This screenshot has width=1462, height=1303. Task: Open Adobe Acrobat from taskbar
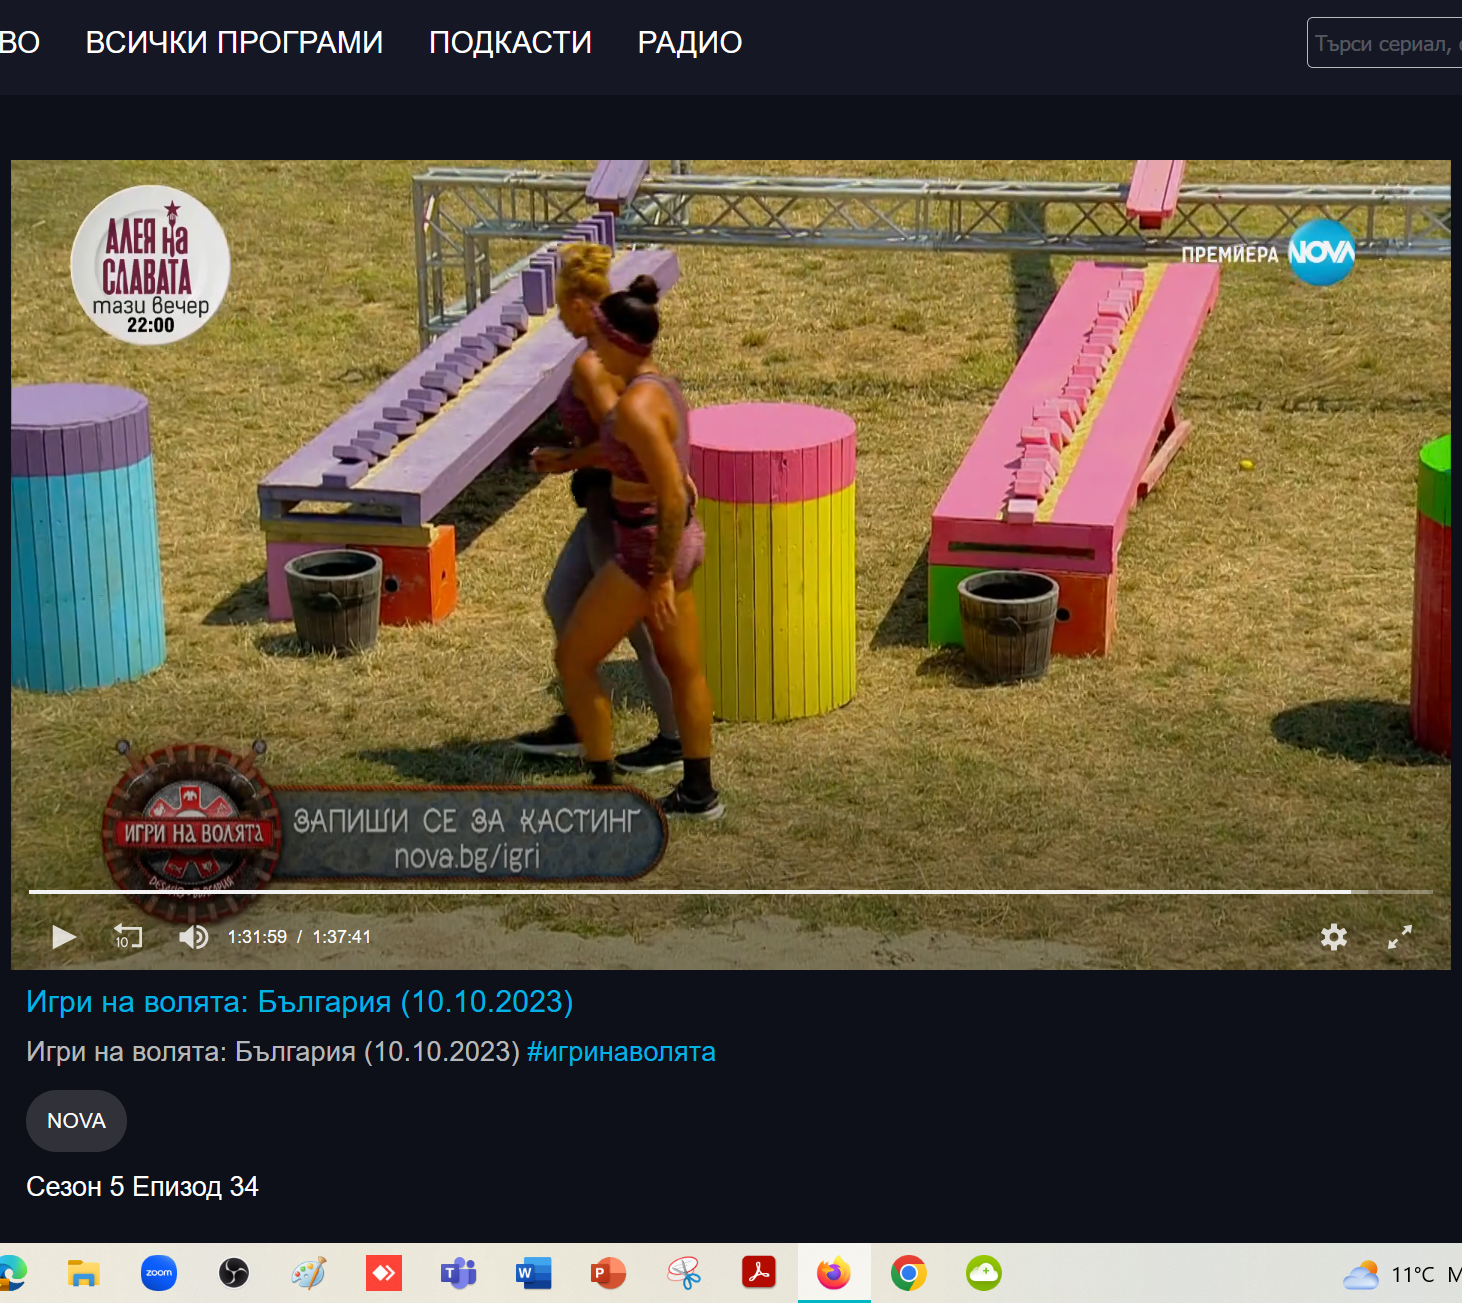click(759, 1273)
